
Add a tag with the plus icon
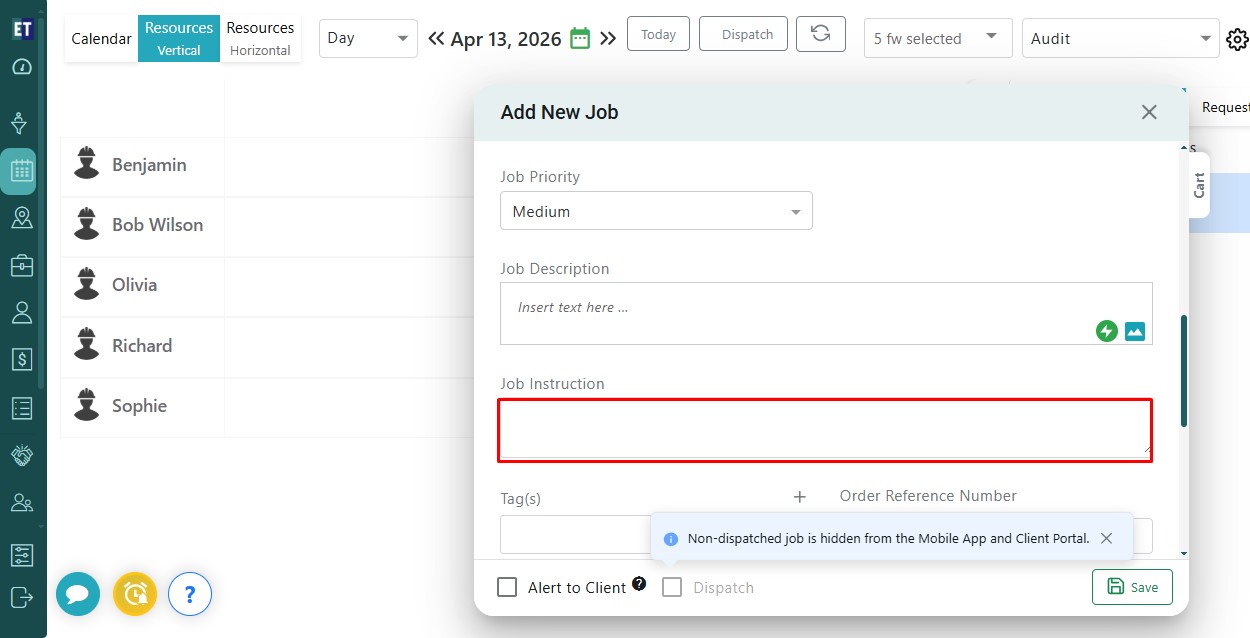799,497
